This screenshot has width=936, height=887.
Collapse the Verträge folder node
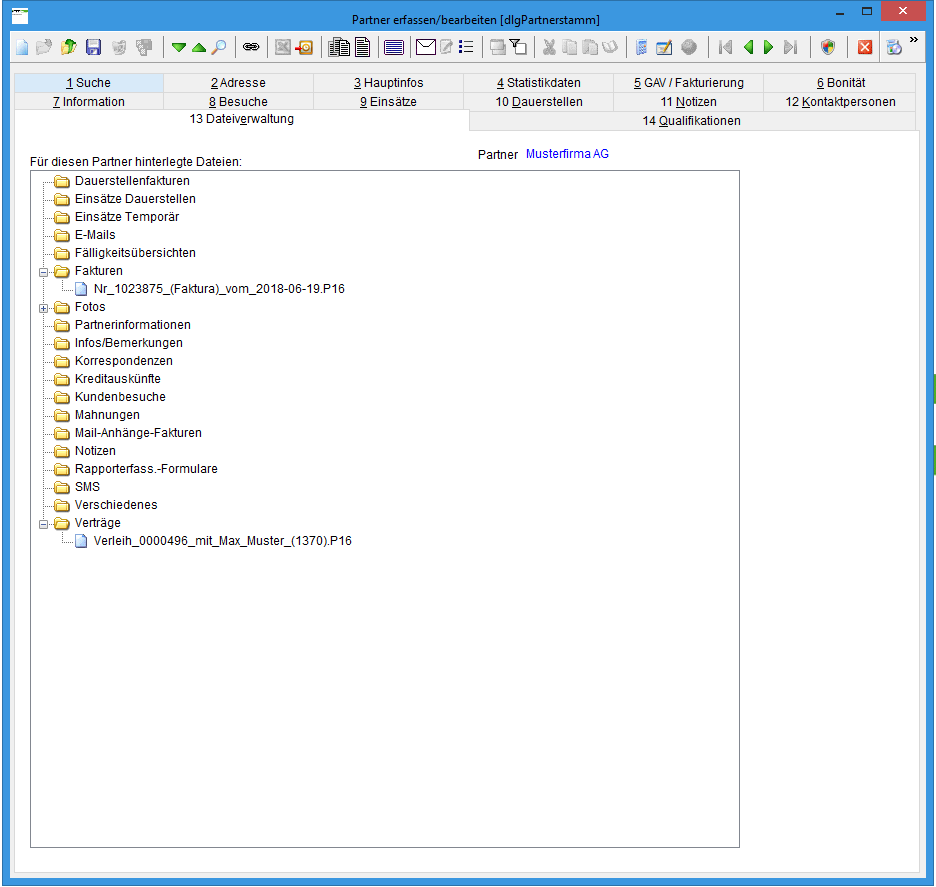coord(44,524)
